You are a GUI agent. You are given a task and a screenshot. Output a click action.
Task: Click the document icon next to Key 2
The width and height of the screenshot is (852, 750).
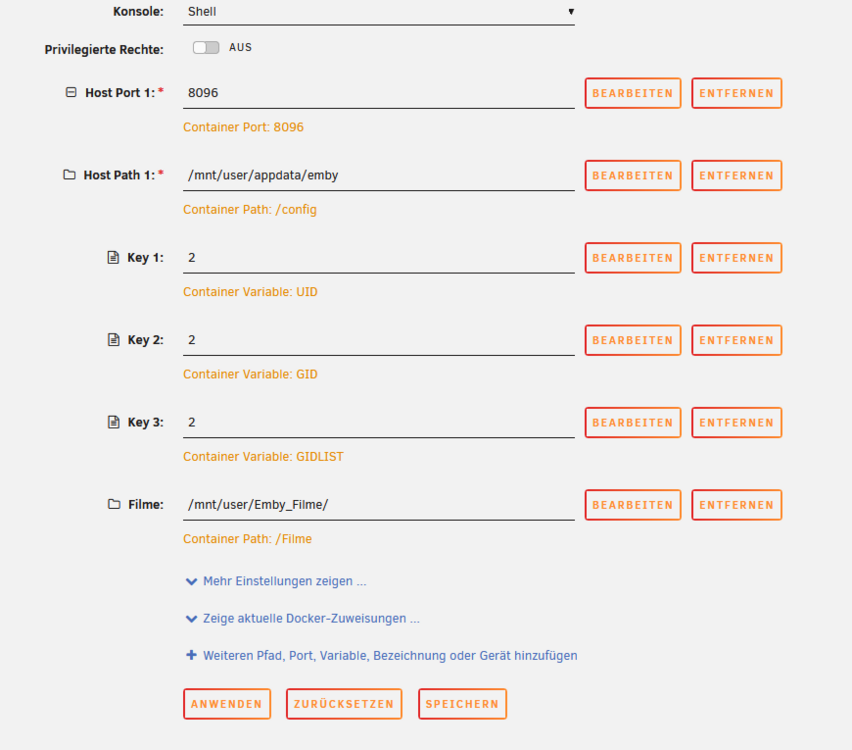point(113,340)
